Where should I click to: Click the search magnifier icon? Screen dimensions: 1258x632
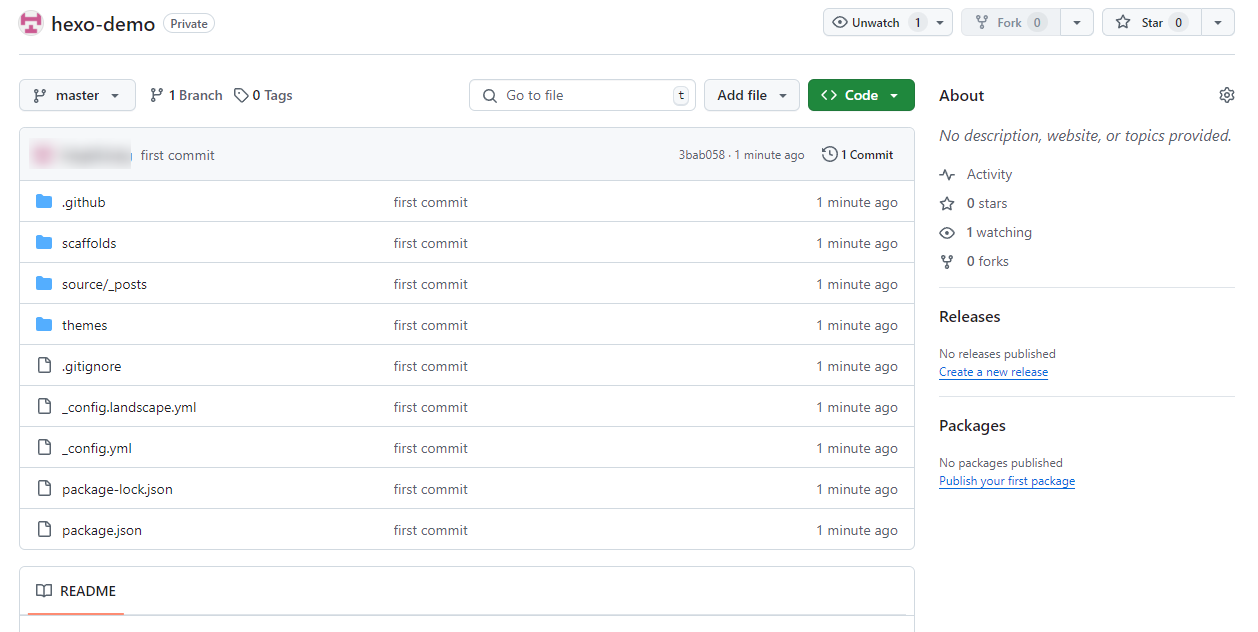point(490,95)
